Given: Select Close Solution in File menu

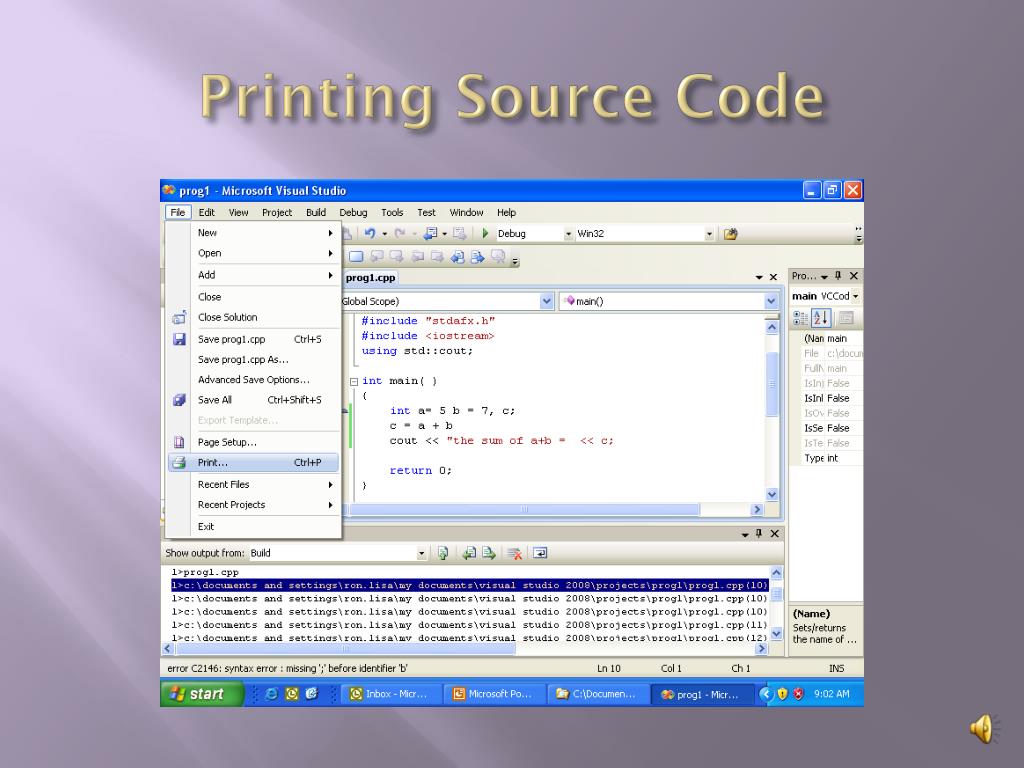Looking at the screenshot, I should click(253, 317).
